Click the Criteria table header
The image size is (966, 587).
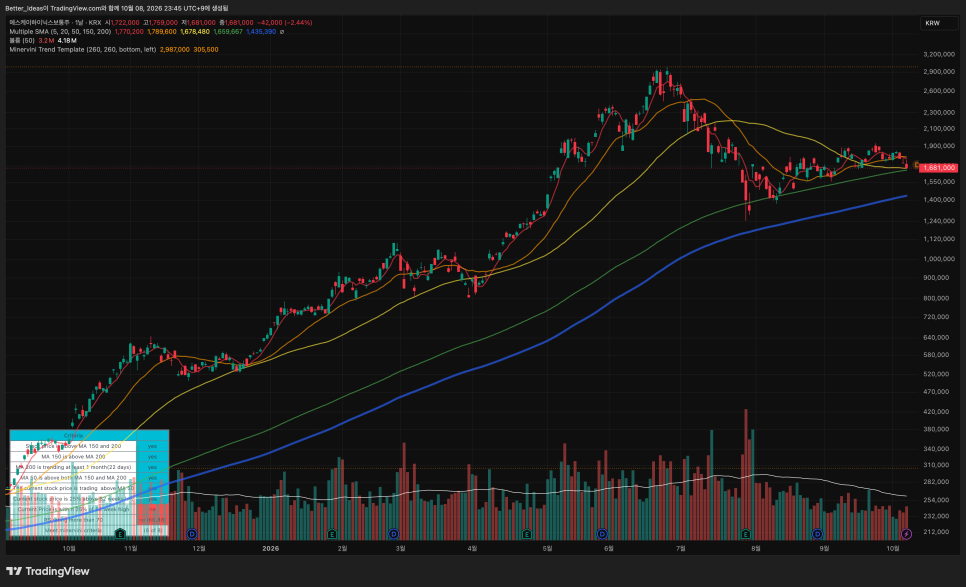(73, 435)
